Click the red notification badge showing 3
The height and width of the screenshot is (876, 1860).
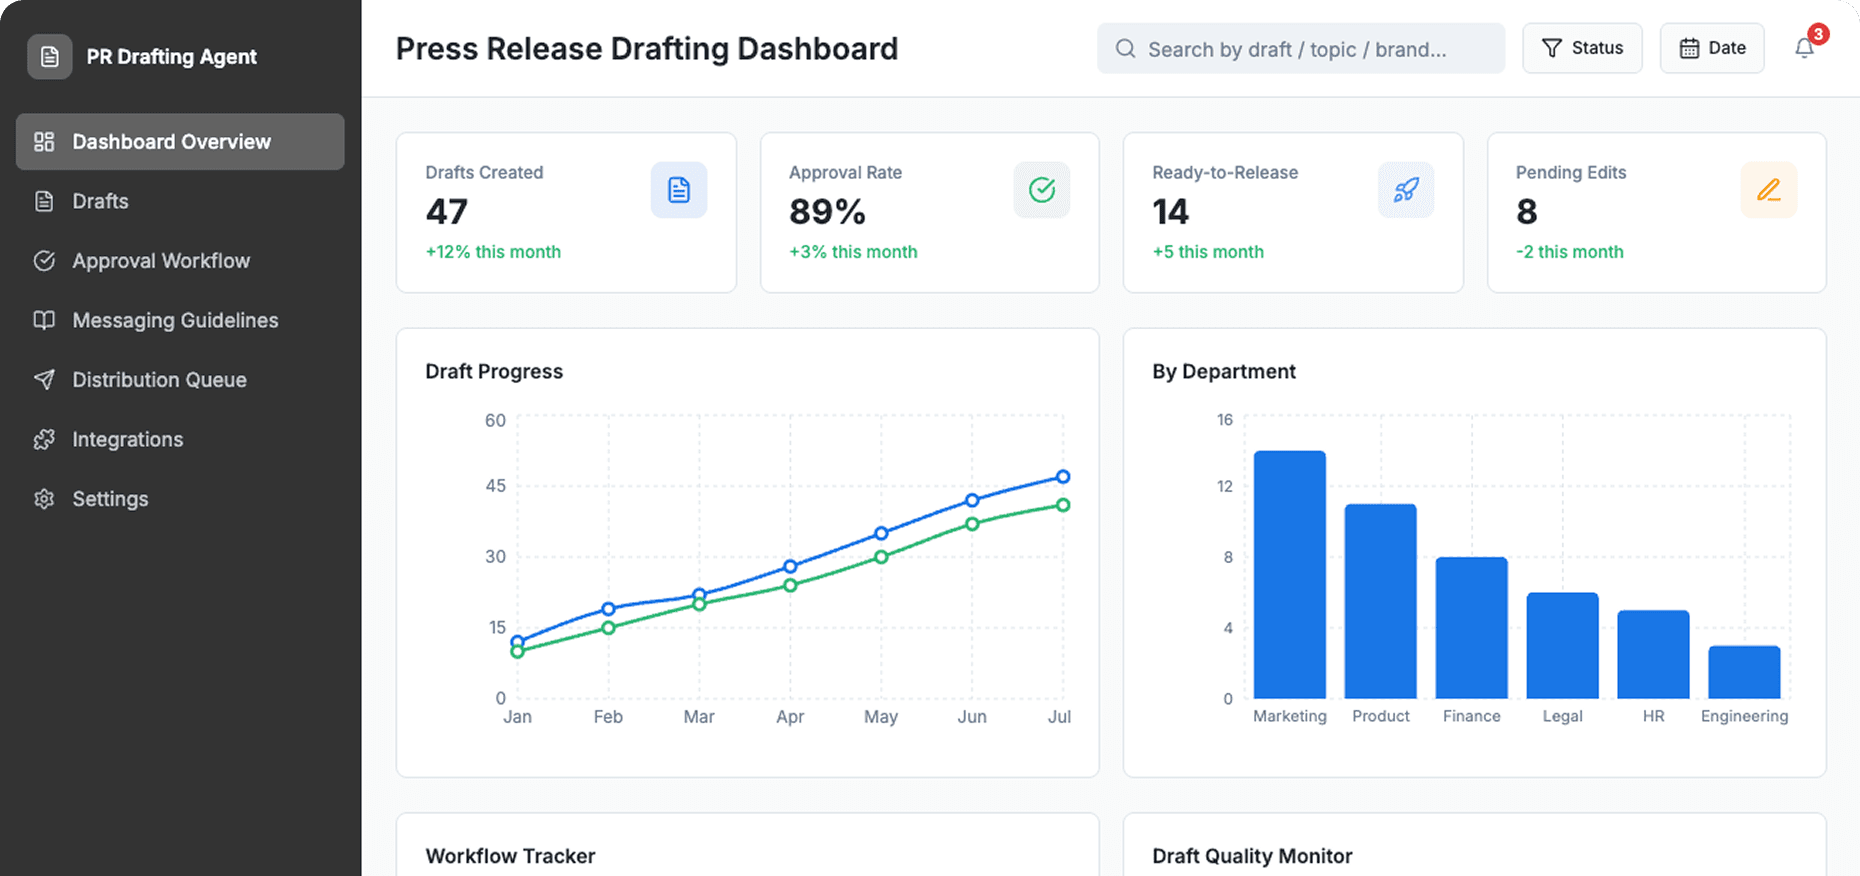[1818, 34]
